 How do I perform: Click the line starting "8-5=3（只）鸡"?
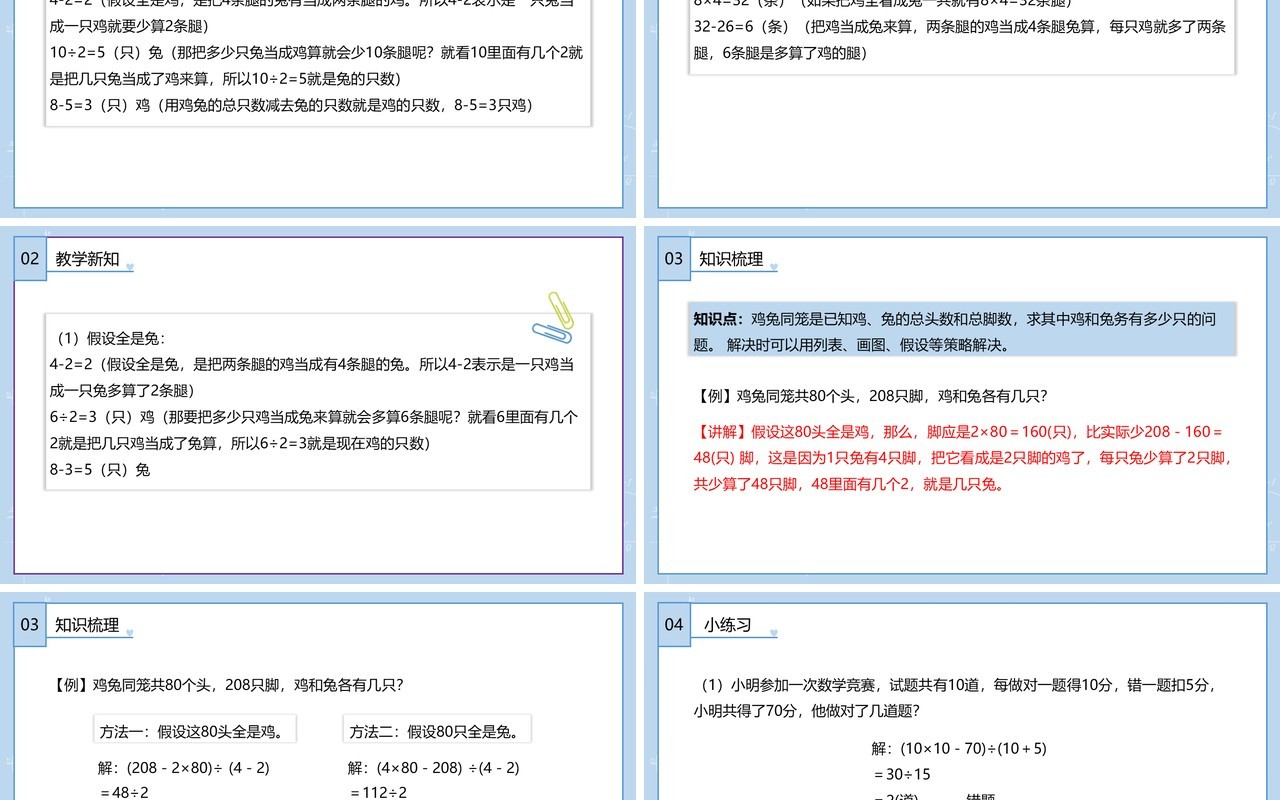pyautogui.click(x=291, y=105)
